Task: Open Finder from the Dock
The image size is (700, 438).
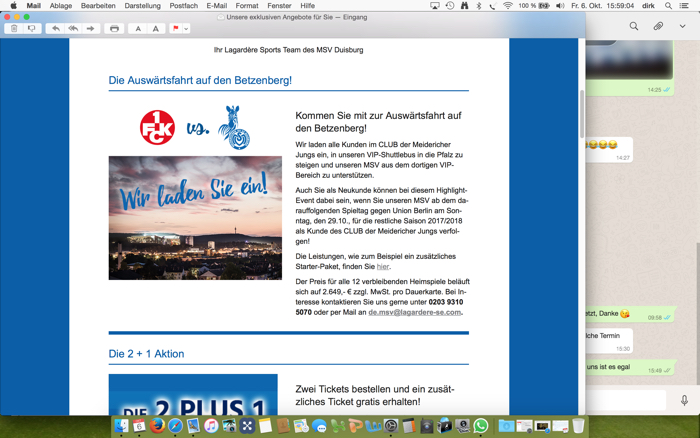Action: (x=121, y=426)
